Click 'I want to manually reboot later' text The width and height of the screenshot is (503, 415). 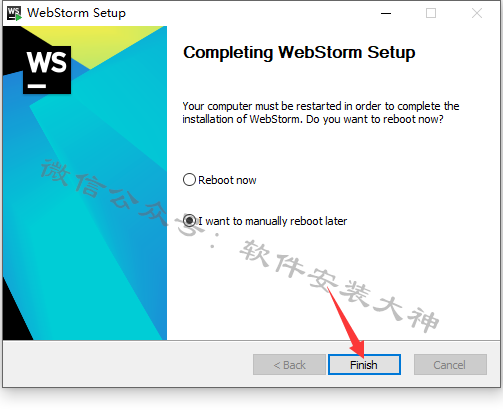[273, 221]
